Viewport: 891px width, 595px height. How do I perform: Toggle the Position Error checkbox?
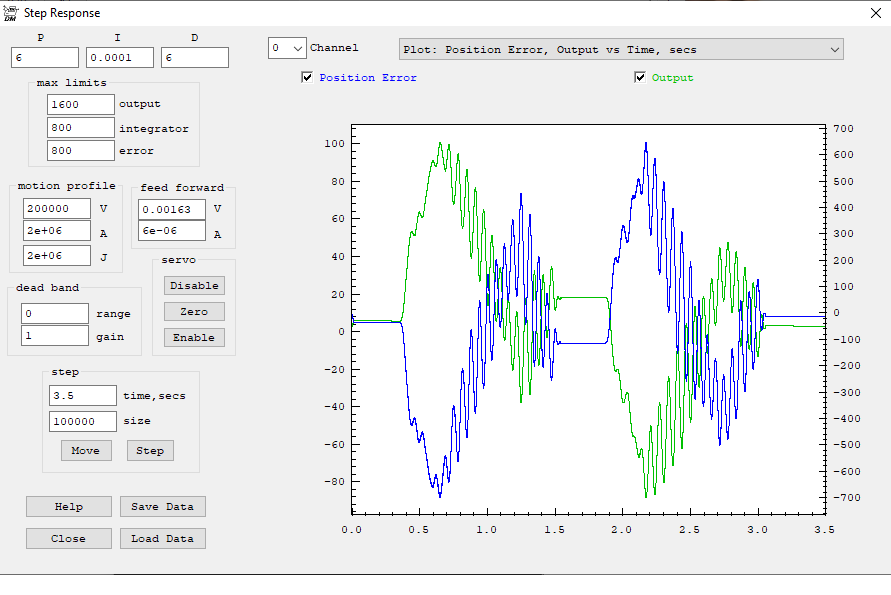[x=307, y=78]
